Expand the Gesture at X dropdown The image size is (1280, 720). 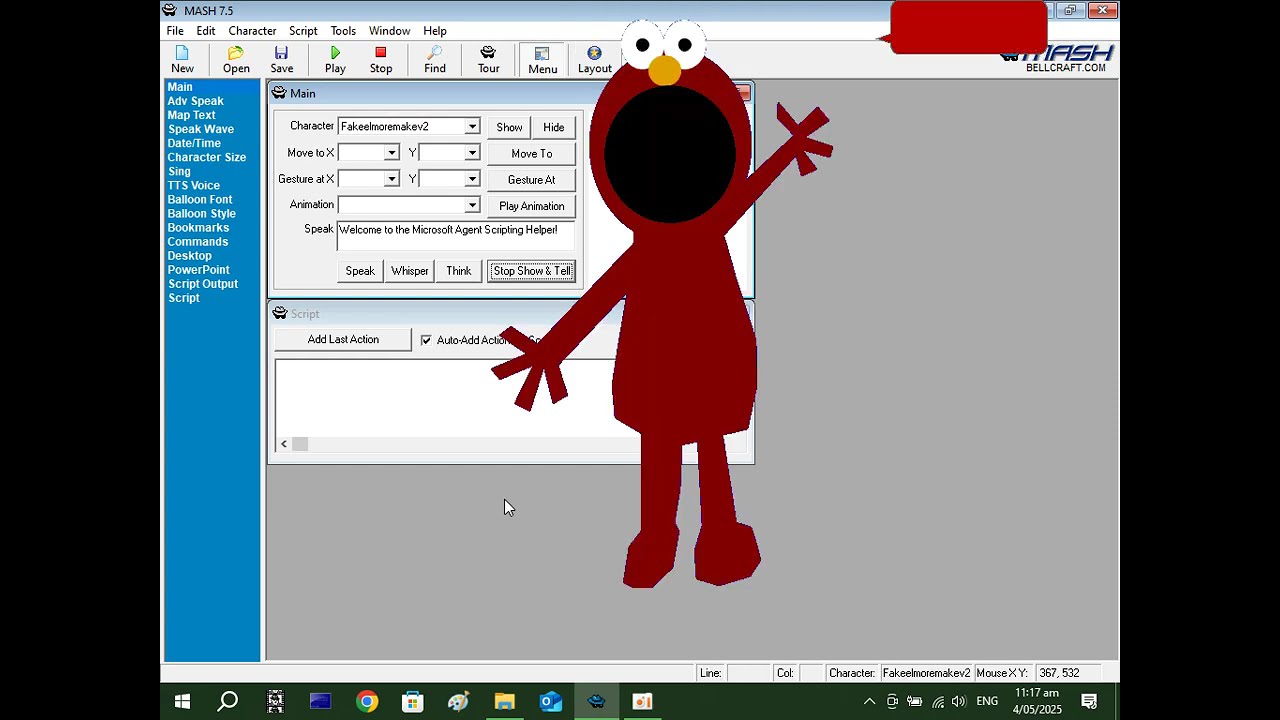(392, 179)
